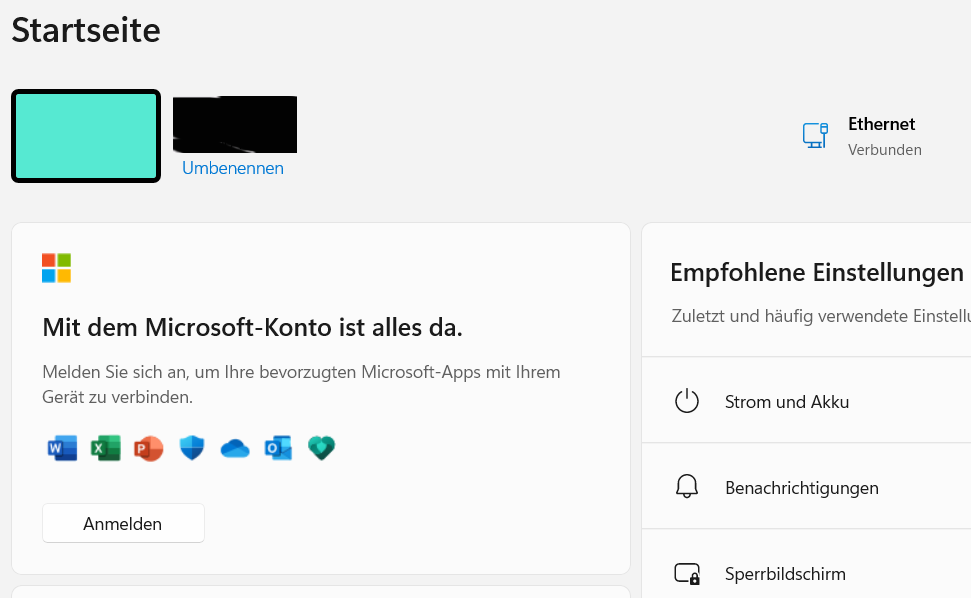This screenshot has width=971, height=598.
Task: Rename the PC via Umbenennen link
Action: click(233, 168)
